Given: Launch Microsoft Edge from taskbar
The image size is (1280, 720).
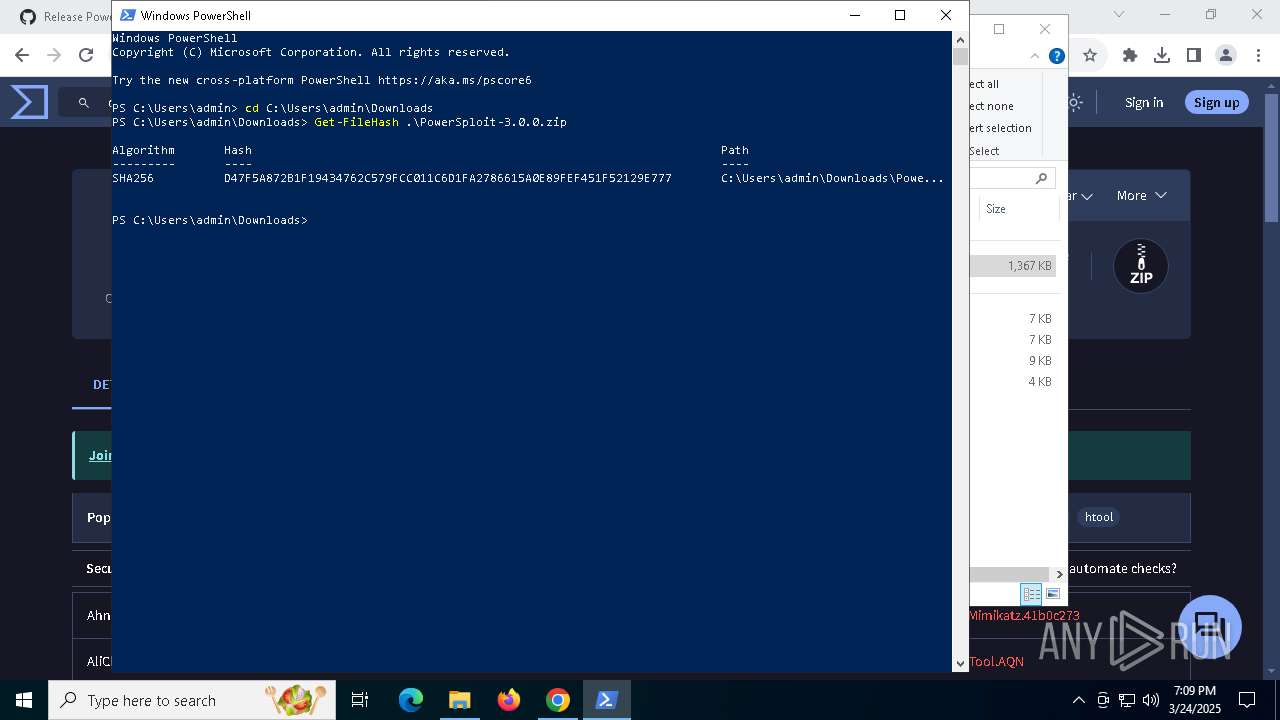Looking at the screenshot, I should click(x=411, y=700).
